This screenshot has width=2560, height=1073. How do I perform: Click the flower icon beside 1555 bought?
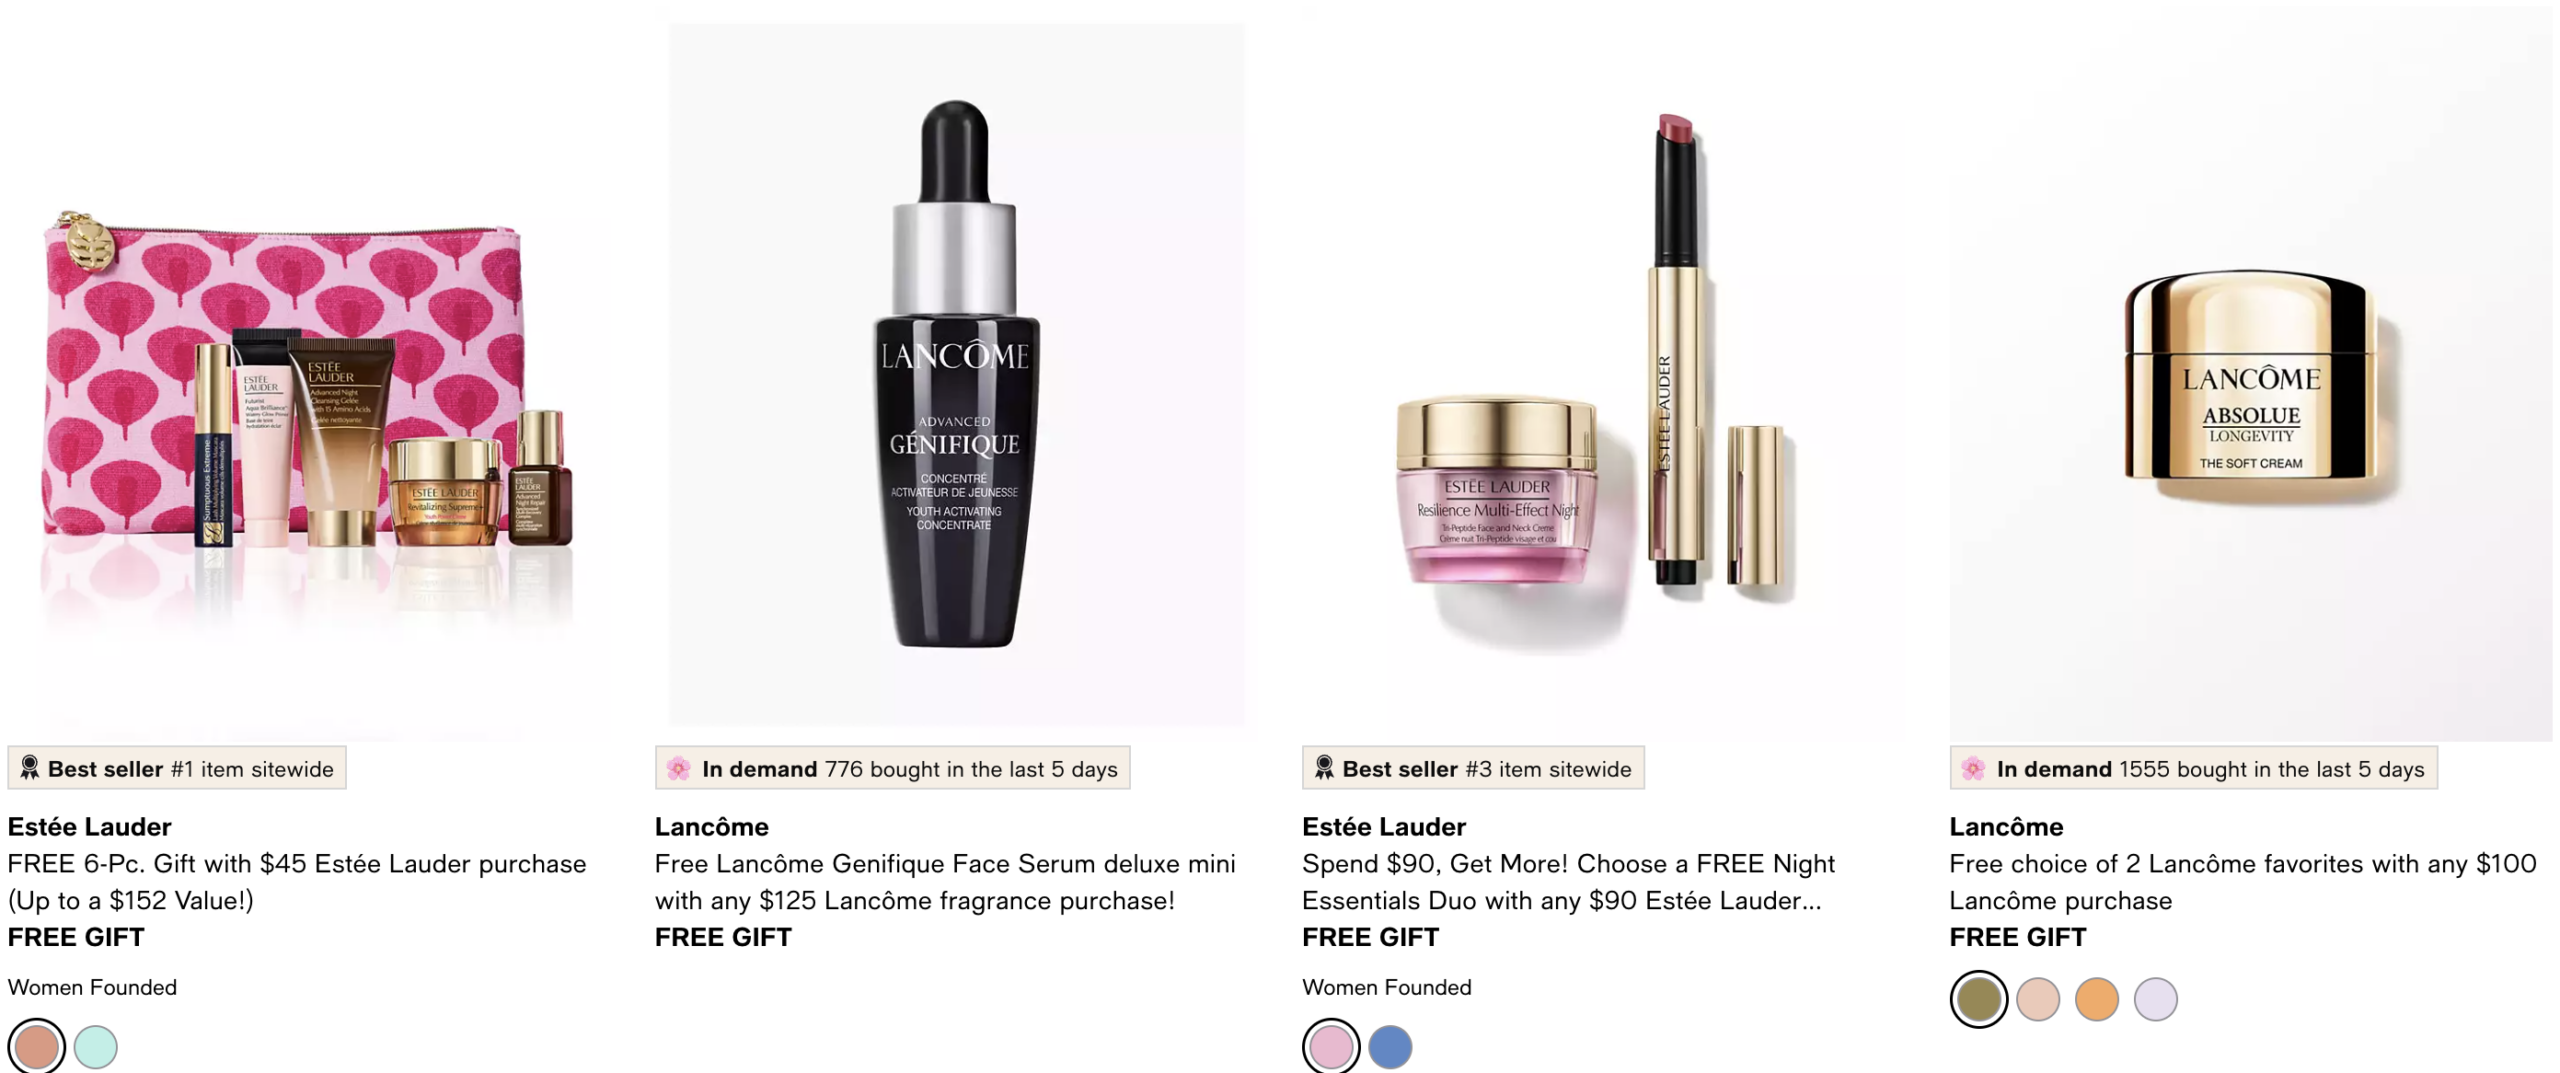pyautogui.click(x=1973, y=768)
